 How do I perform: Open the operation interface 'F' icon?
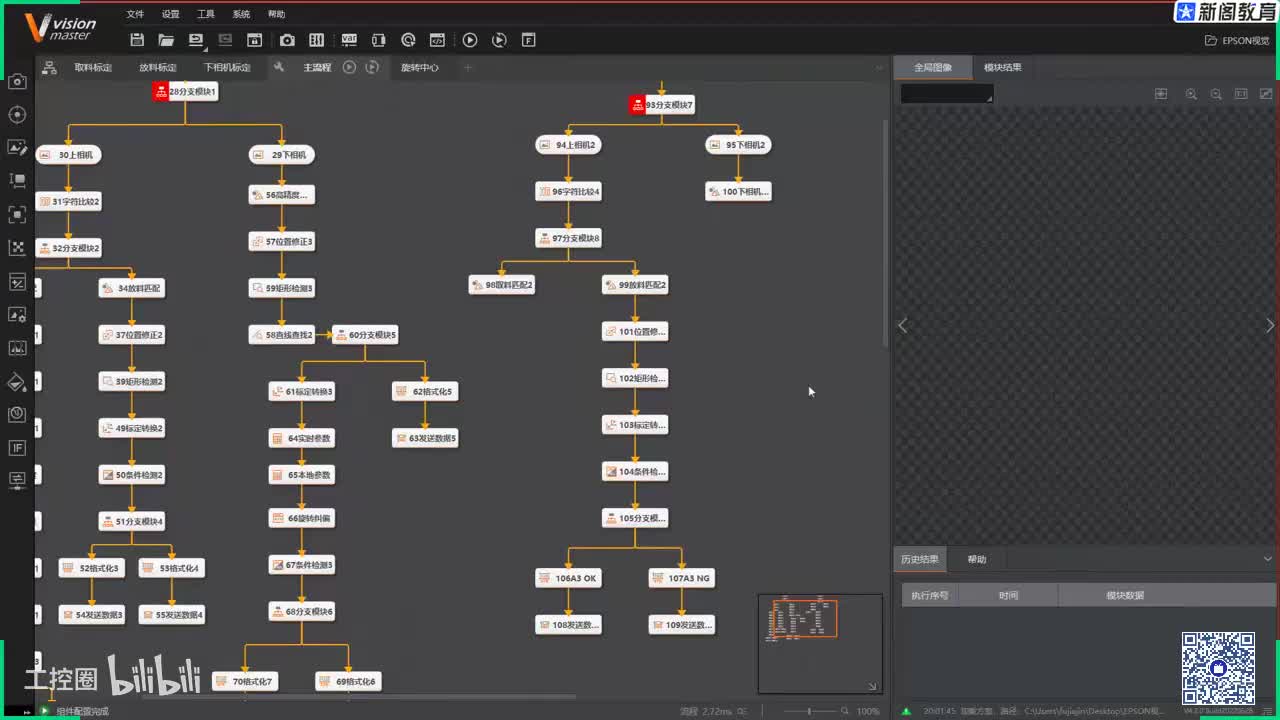coord(529,40)
